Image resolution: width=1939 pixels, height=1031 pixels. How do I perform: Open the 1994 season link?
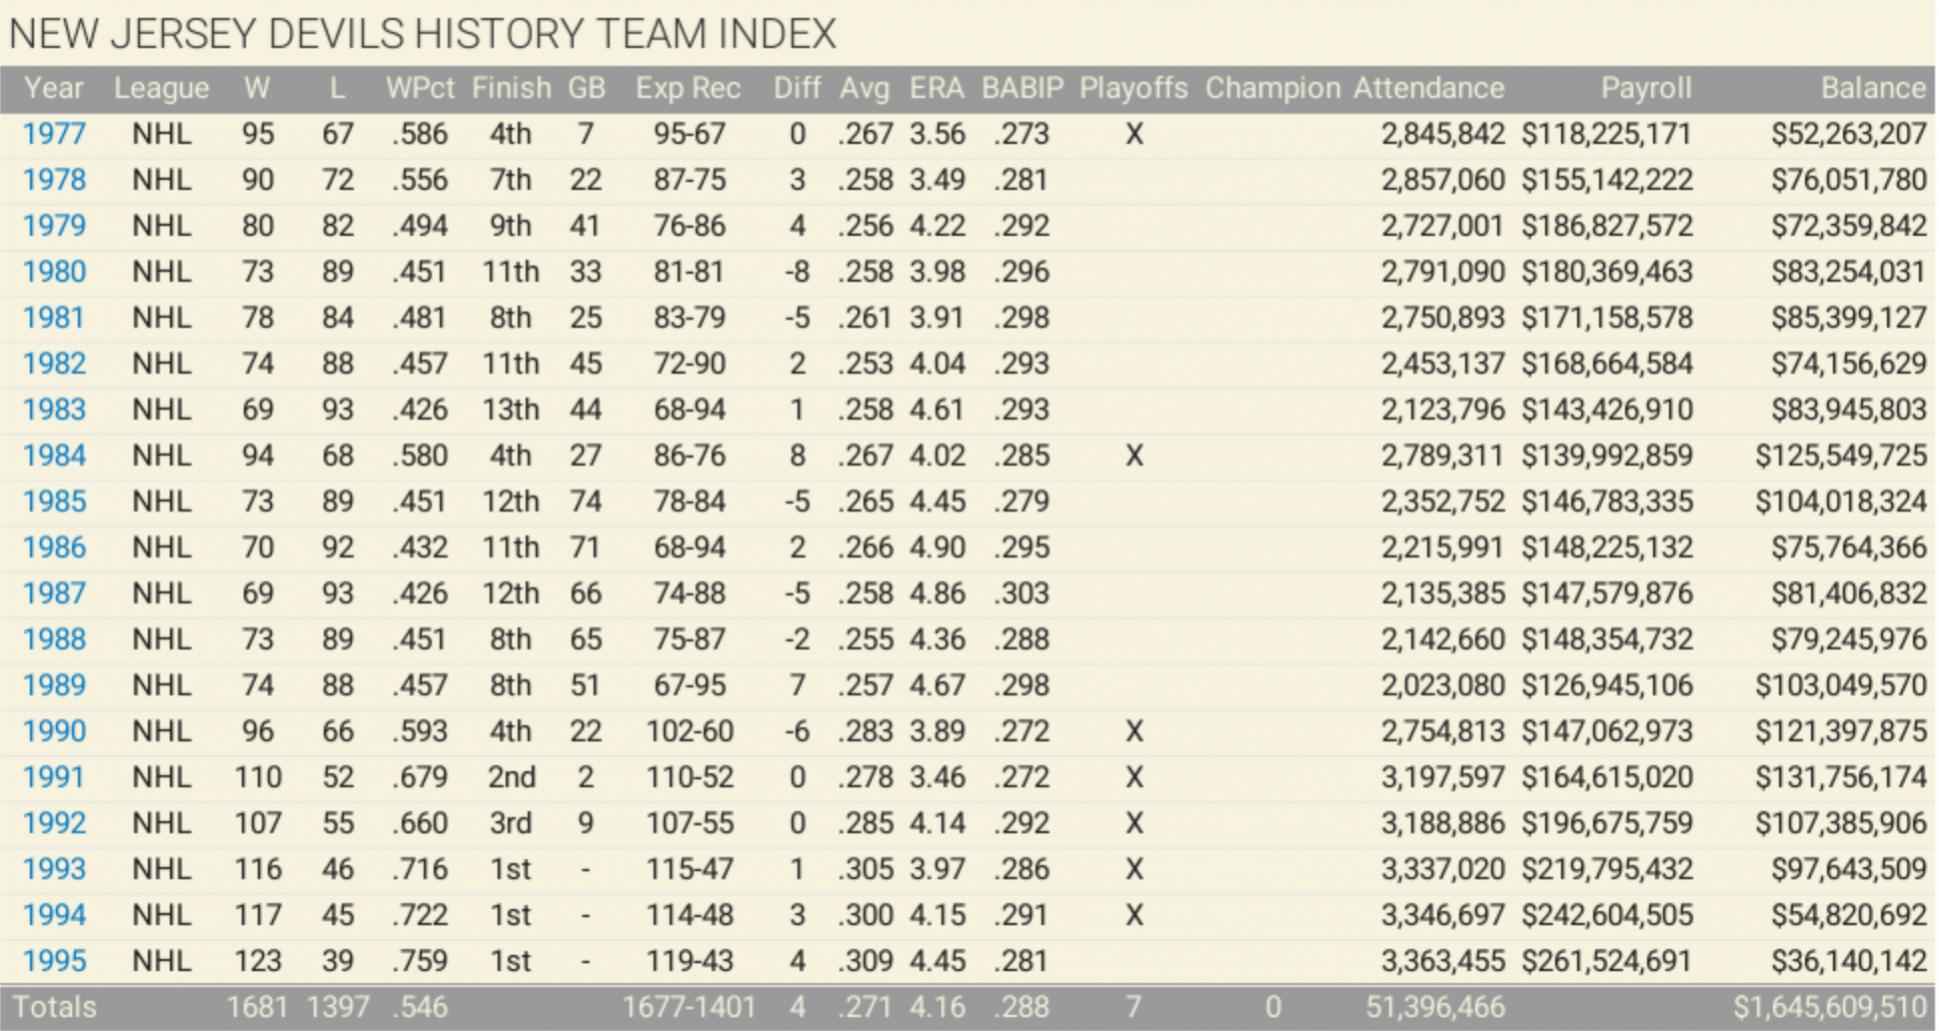(x=54, y=916)
